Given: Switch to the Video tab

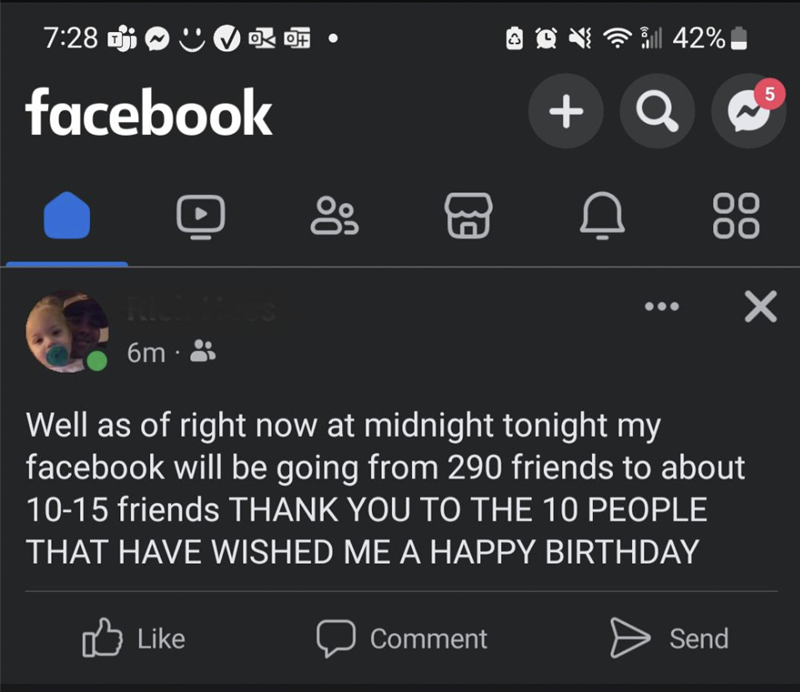Looking at the screenshot, I should click(200, 214).
